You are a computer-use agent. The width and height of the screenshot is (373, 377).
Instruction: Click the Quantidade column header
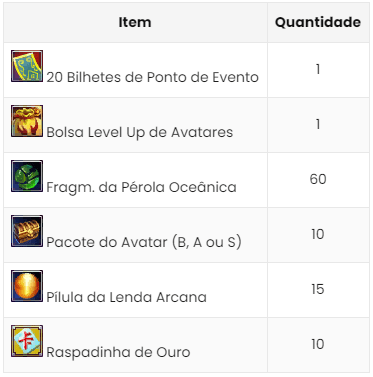coord(318,22)
